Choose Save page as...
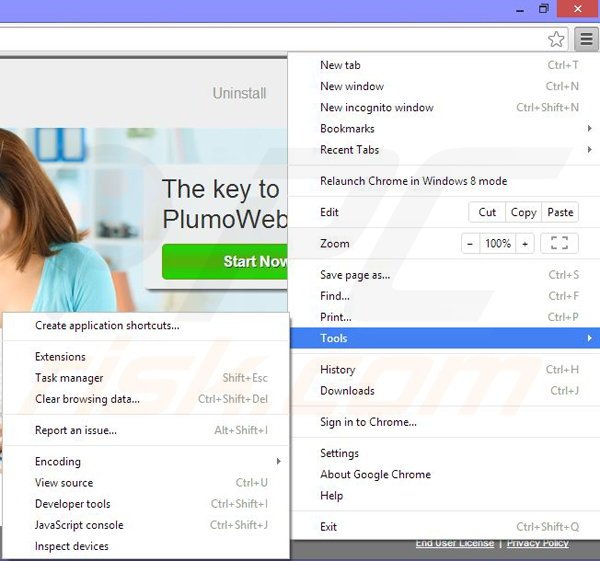The height and width of the screenshot is (561, 600). coord(445,275)
